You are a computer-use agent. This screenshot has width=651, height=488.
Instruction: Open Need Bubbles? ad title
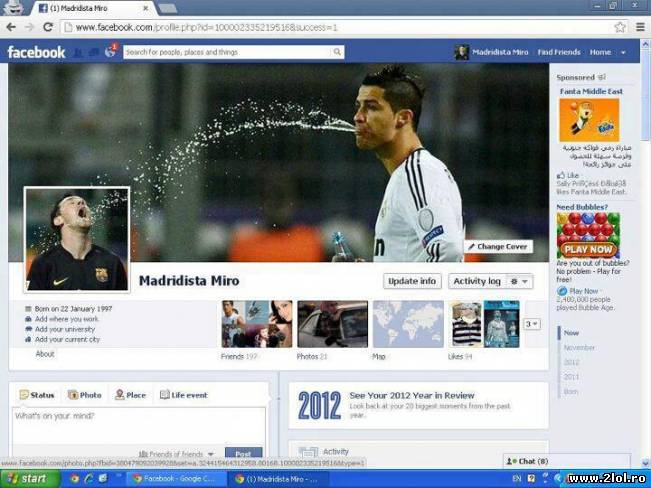[x=582, y=207]
